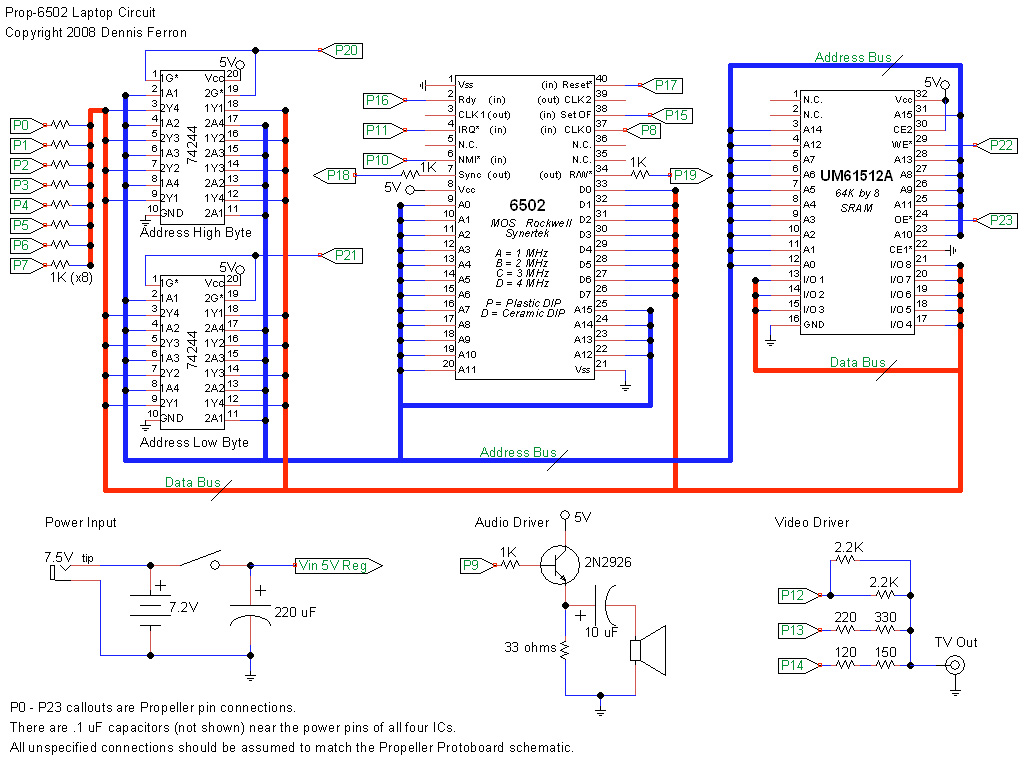Click the P21 pin callout
1024x768 pixels.
coord(341,255)
